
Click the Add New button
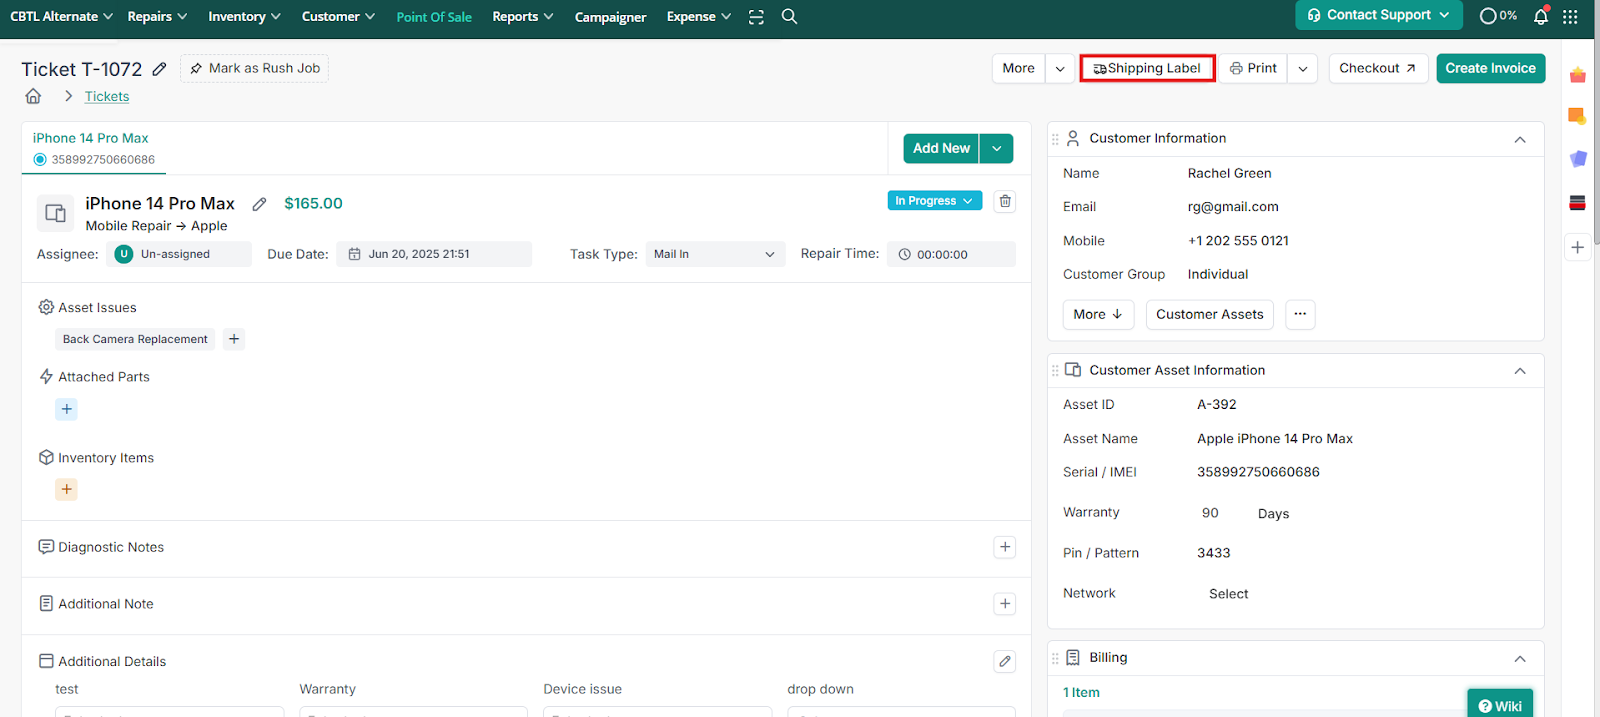tap(941, 148)
